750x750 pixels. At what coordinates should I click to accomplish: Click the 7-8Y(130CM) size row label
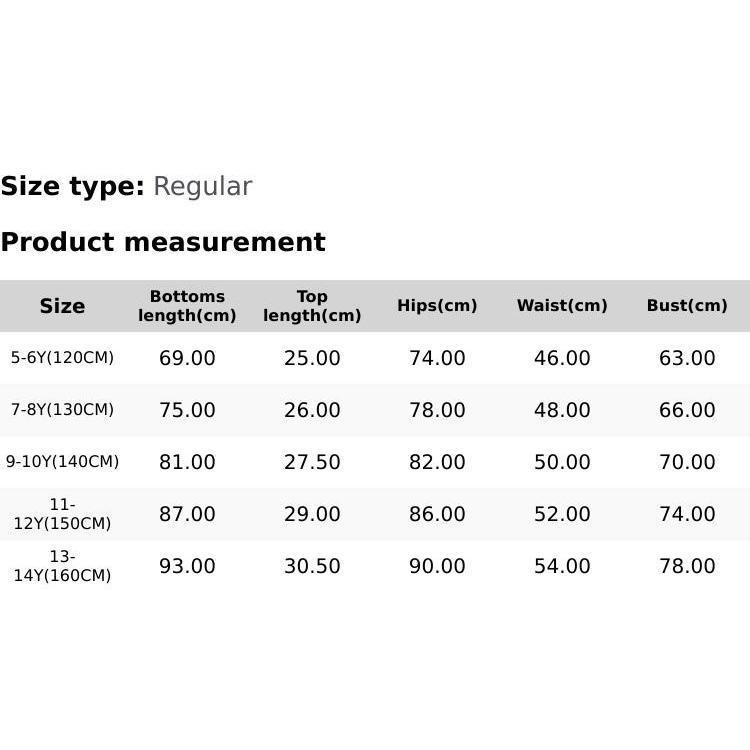point(62,410)
